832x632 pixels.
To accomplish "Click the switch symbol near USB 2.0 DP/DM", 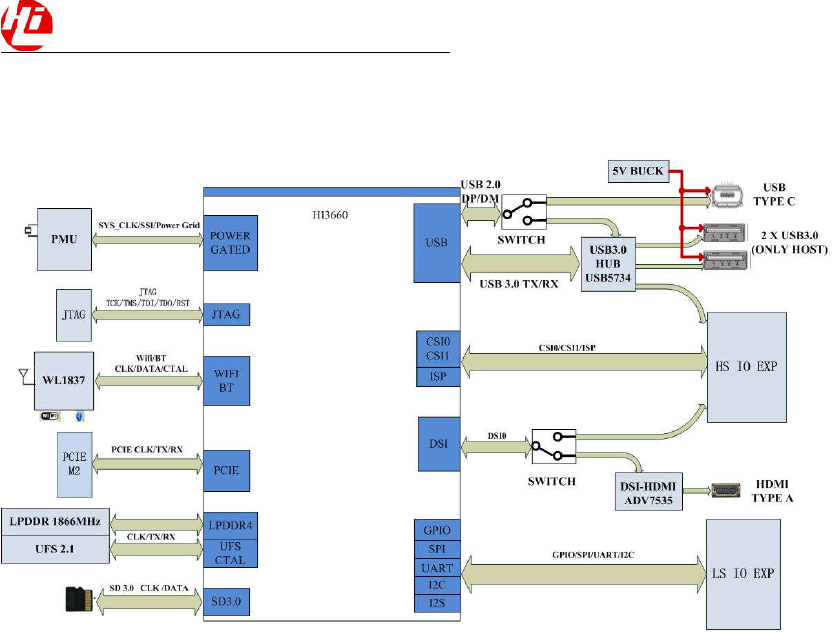I will click(524, 212).
